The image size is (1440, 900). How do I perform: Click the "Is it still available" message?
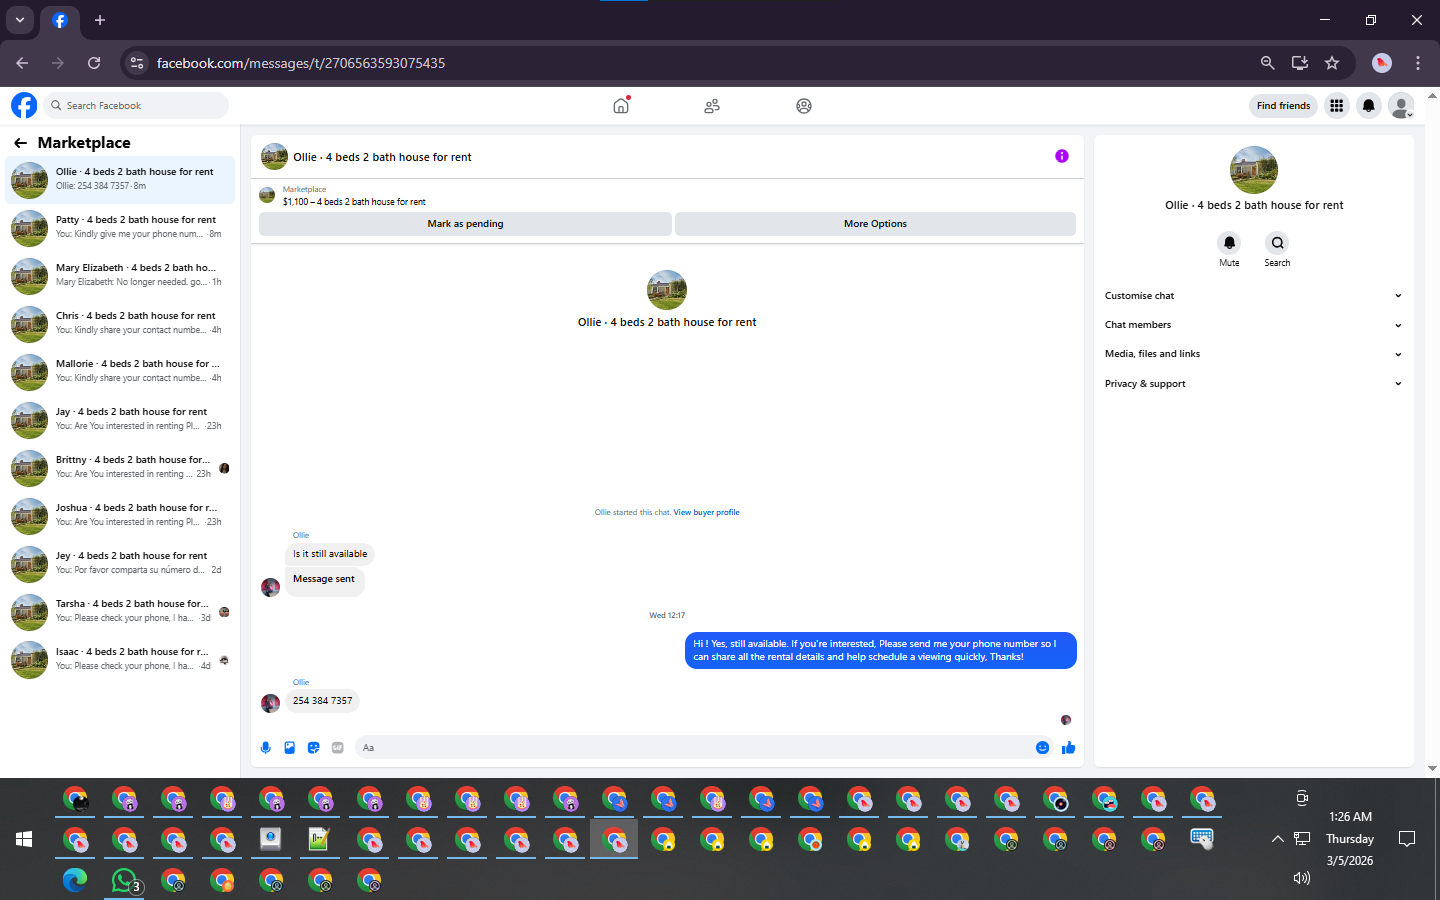[330, 554]
